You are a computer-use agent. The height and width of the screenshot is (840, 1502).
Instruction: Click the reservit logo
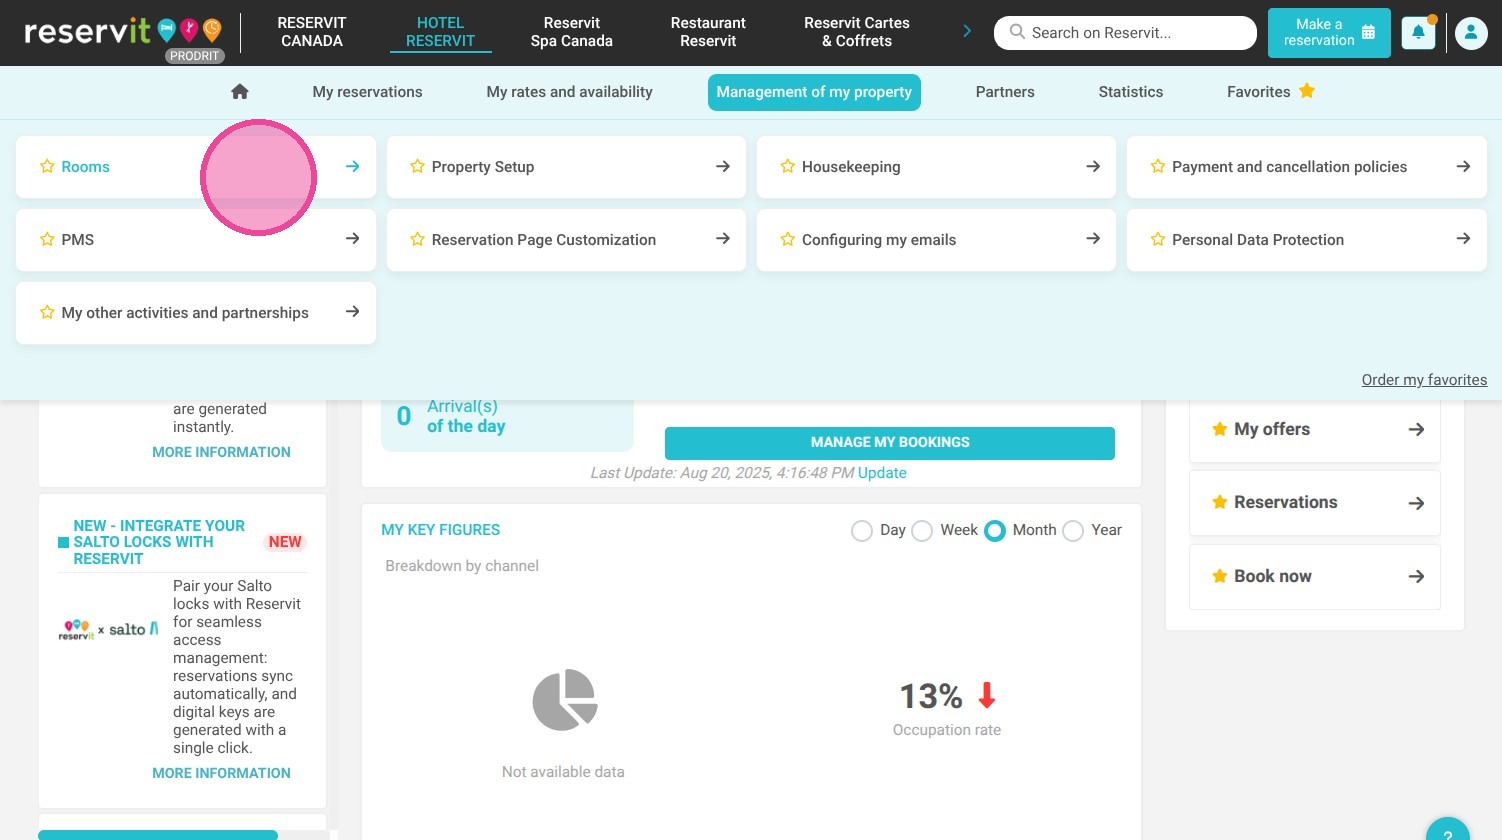coord(123,31)
